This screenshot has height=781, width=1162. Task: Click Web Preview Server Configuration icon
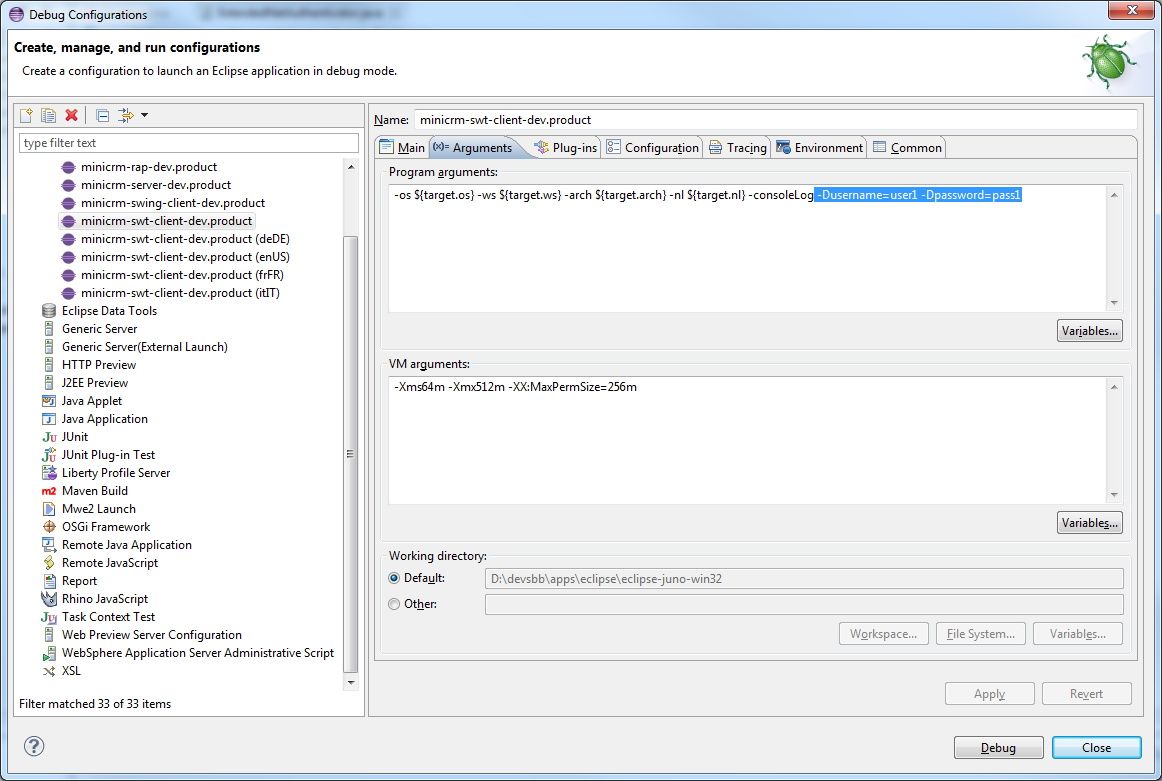point(49,635)
